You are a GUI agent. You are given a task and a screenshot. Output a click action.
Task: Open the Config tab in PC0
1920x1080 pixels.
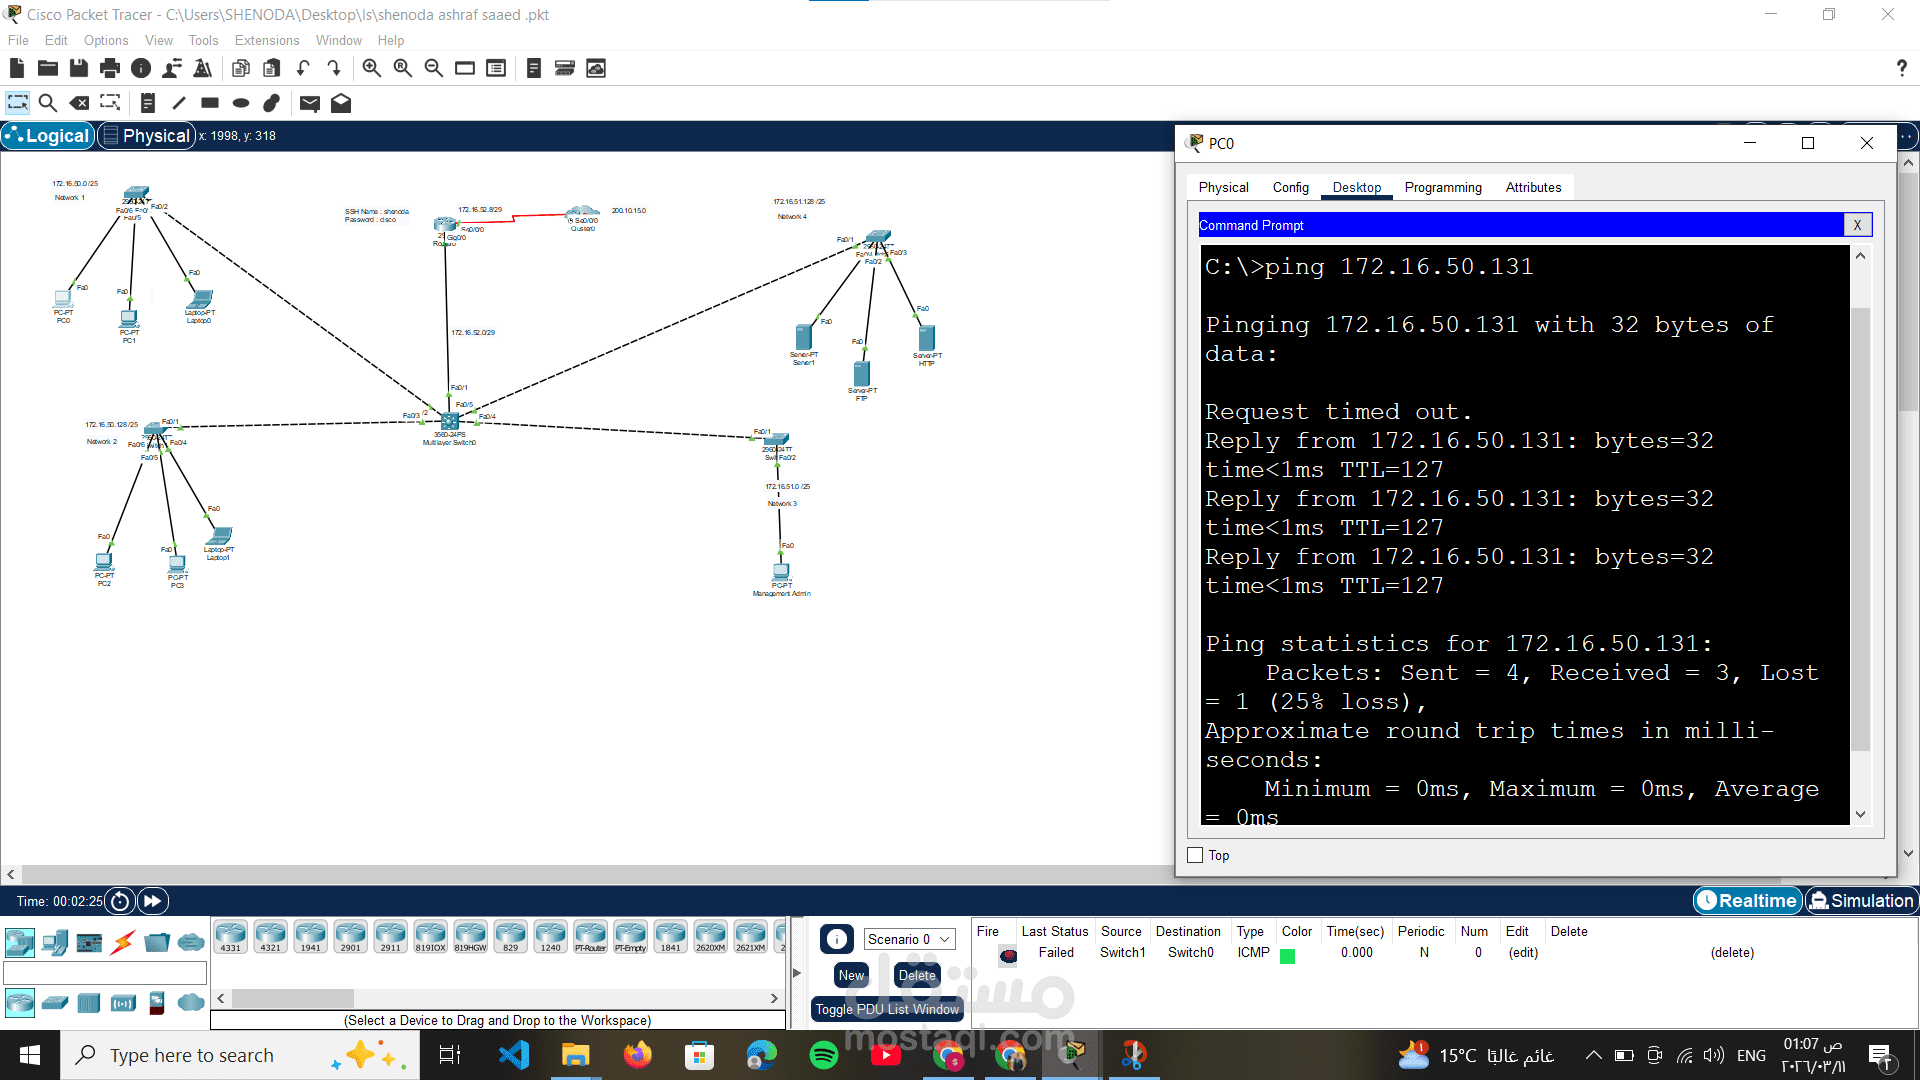coord(1290,187)
